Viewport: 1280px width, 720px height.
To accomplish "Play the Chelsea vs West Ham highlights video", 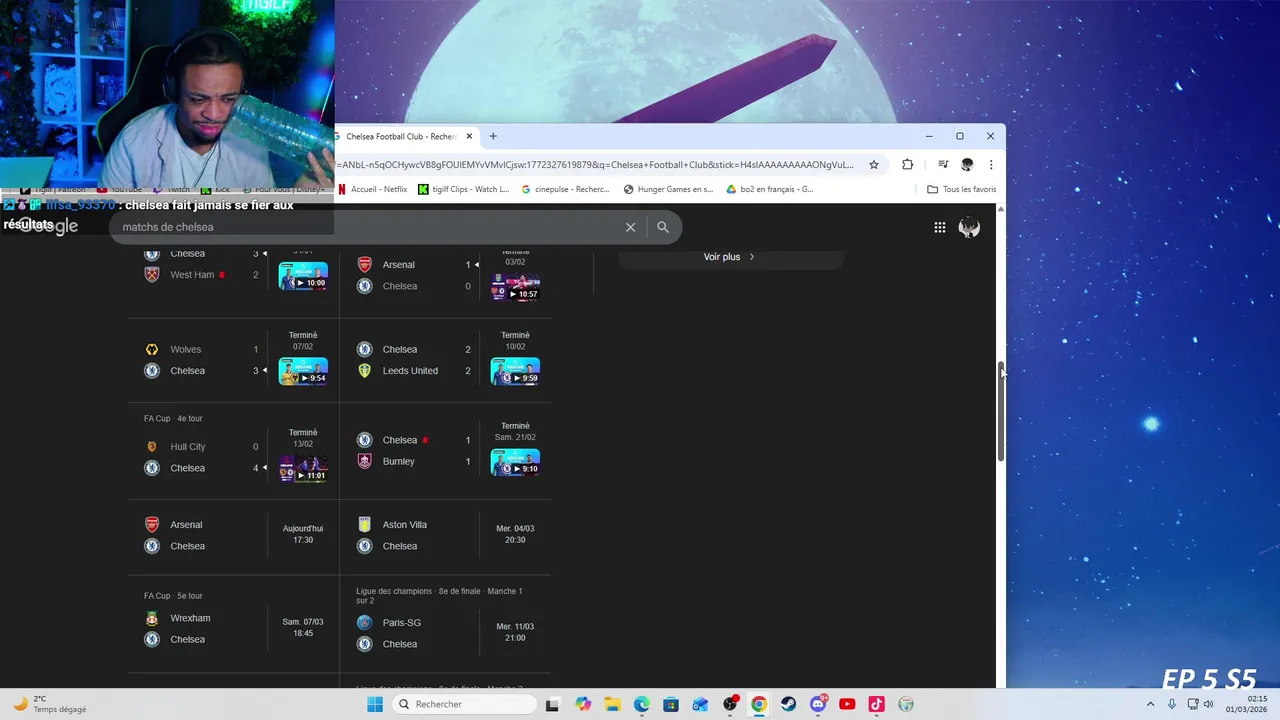I will (x=303, y=275).
